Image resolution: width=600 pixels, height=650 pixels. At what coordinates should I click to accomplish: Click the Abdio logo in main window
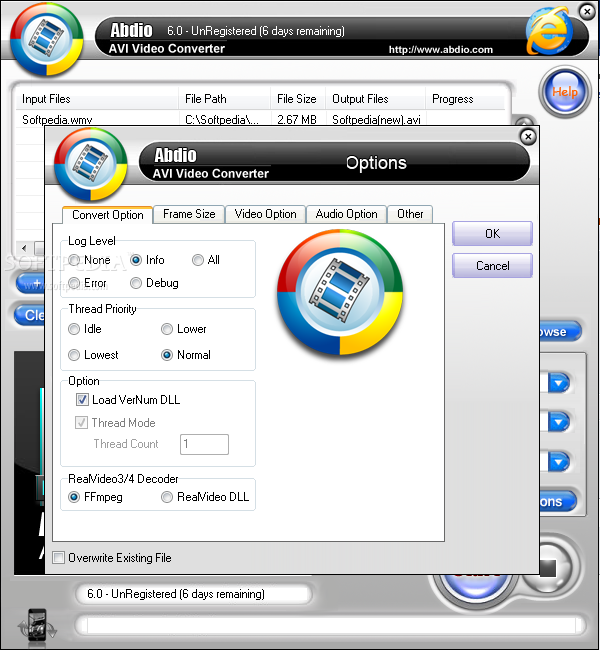click(x=46, y=39)
